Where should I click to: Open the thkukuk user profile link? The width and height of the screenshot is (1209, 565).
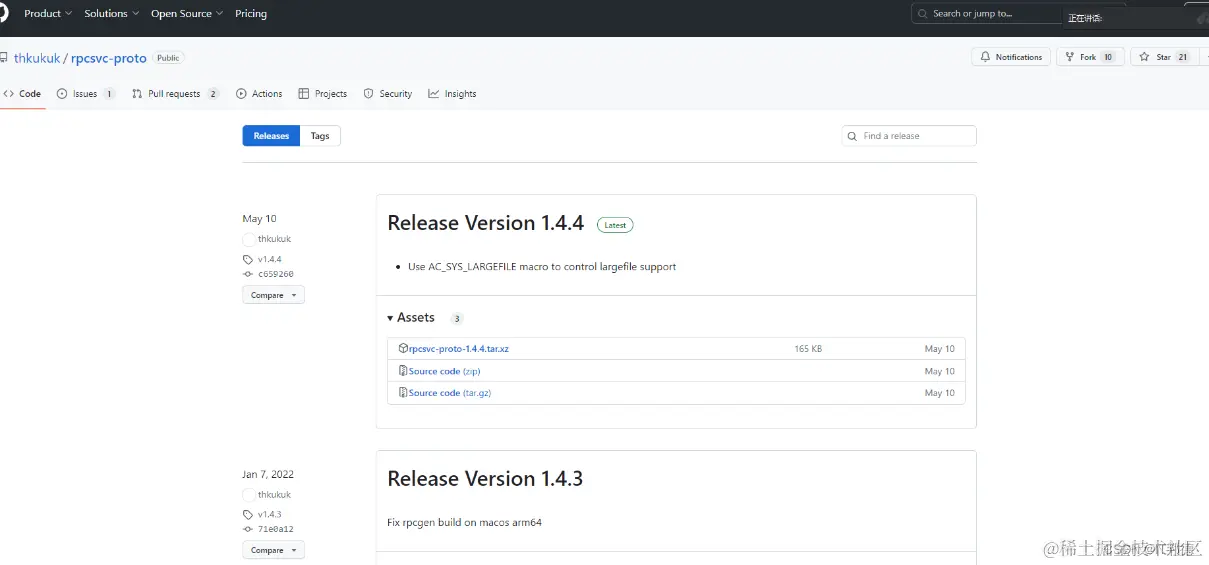pyautogui.click(x=37, y=58)
